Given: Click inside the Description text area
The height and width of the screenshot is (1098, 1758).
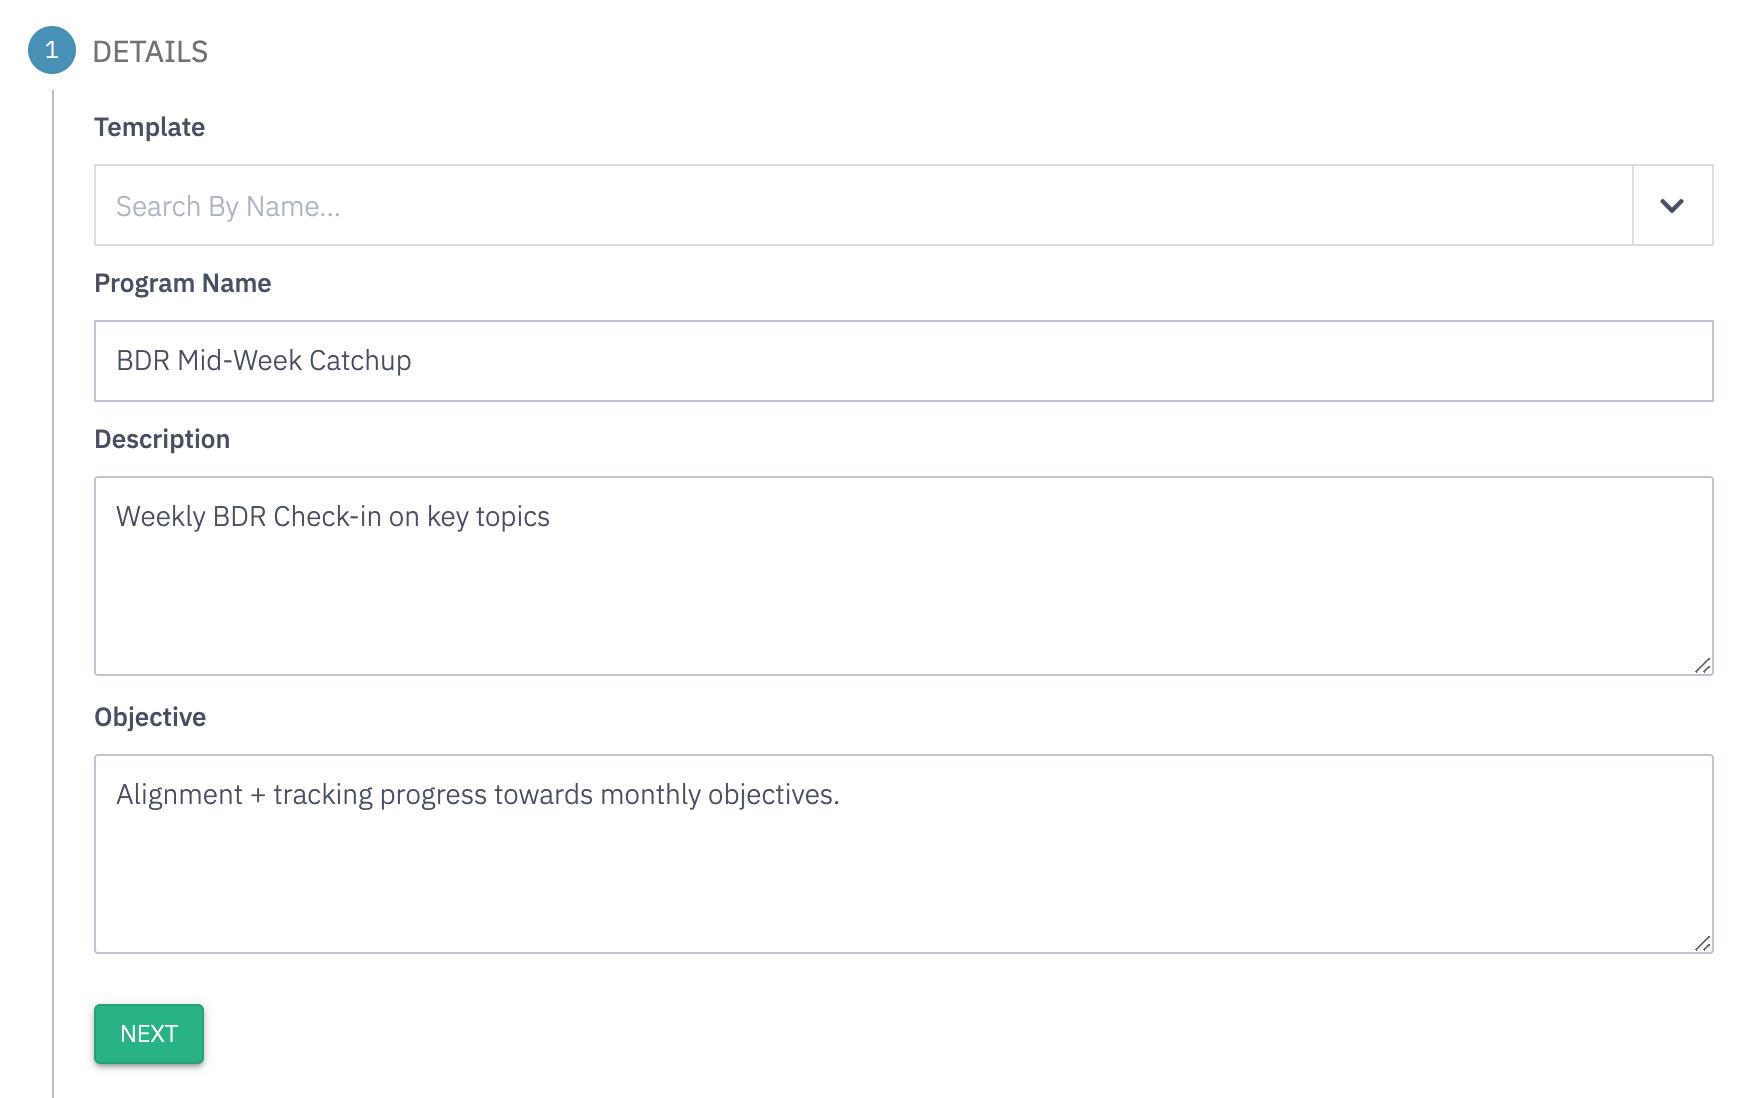Looking at the screenshot, I should point(904,576).
